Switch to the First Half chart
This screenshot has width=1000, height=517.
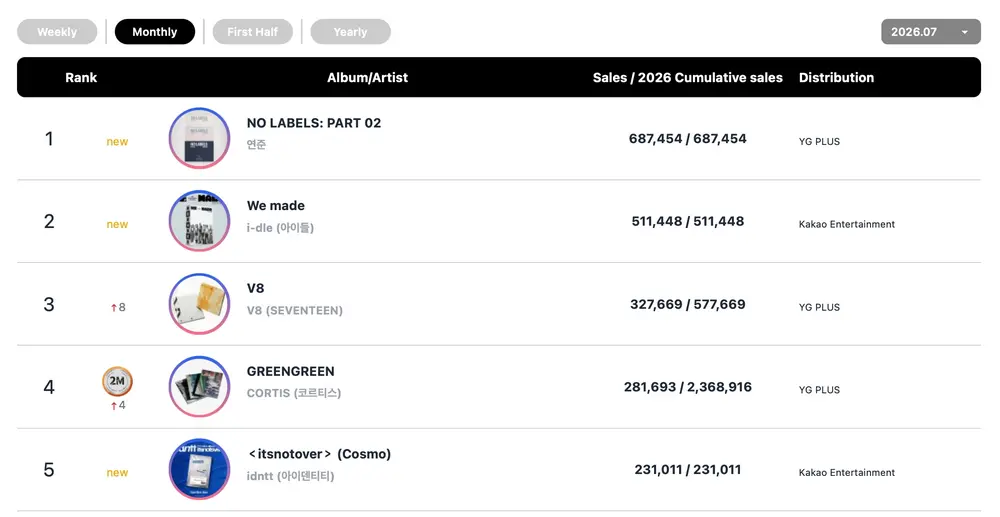click(x=253, y=32)
